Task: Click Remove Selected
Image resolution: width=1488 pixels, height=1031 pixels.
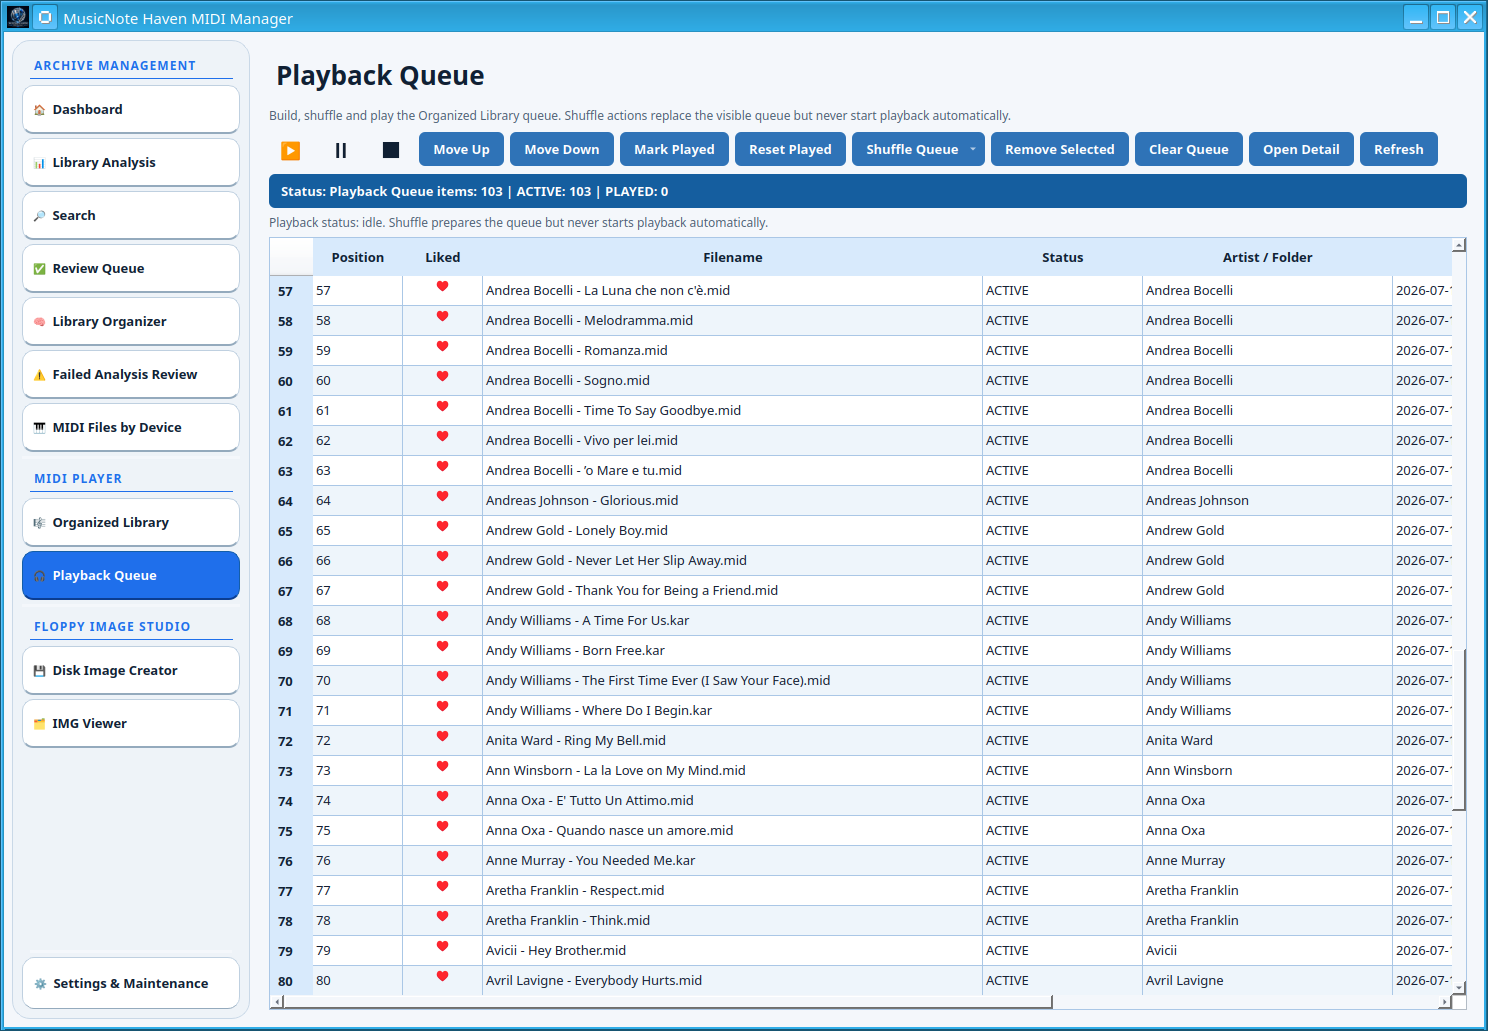Action: tap(1060, 149)
